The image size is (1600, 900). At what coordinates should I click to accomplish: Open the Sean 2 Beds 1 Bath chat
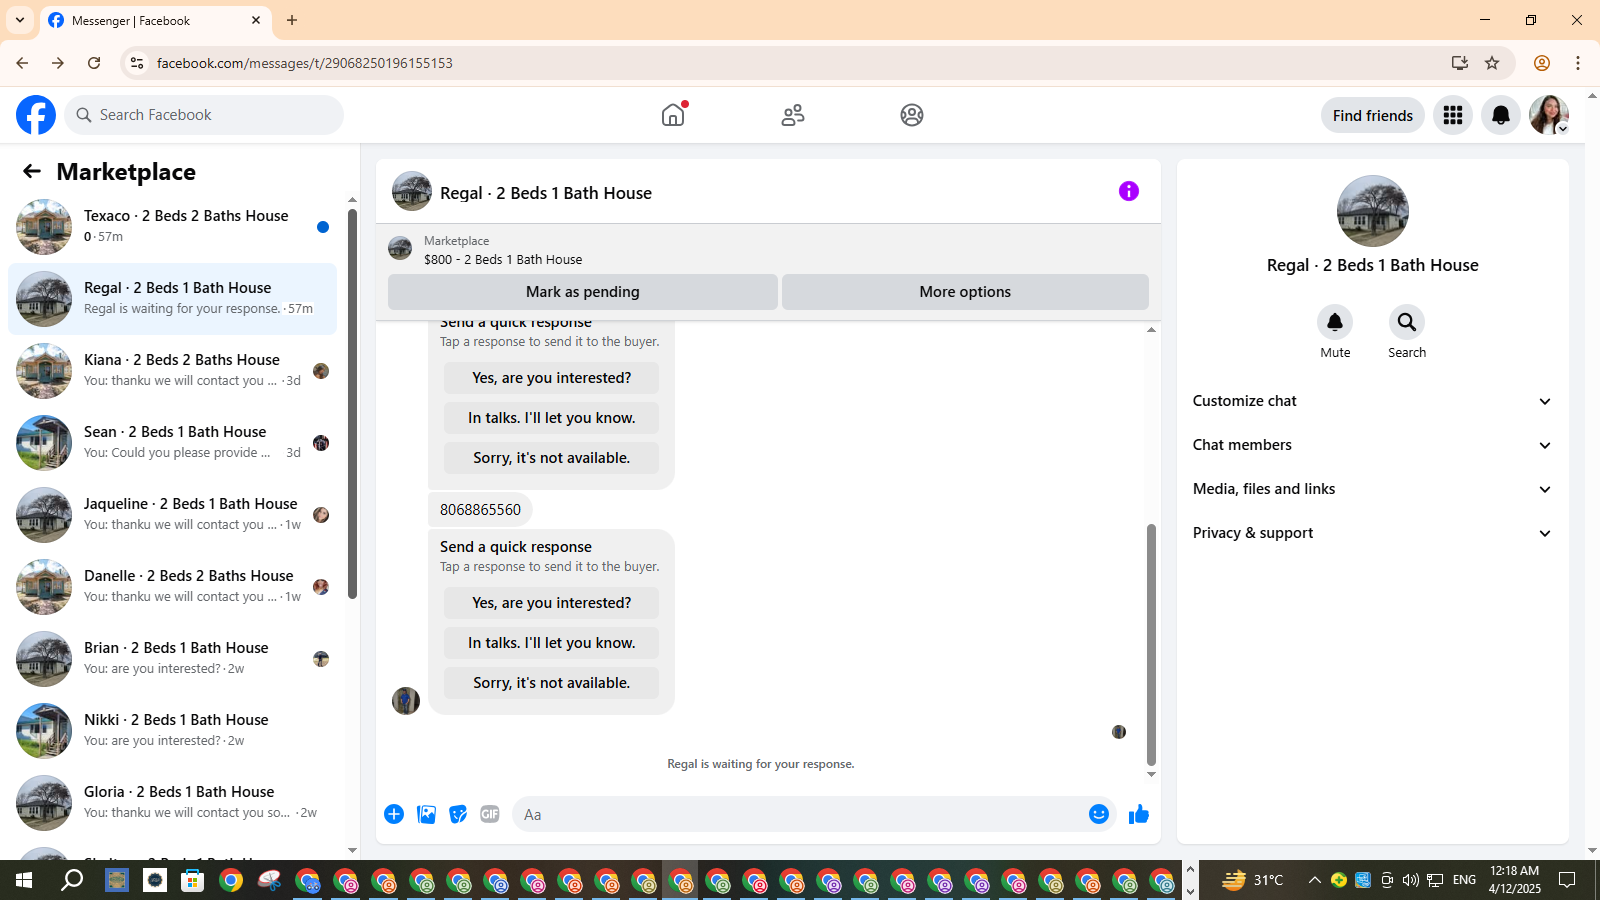172,443
